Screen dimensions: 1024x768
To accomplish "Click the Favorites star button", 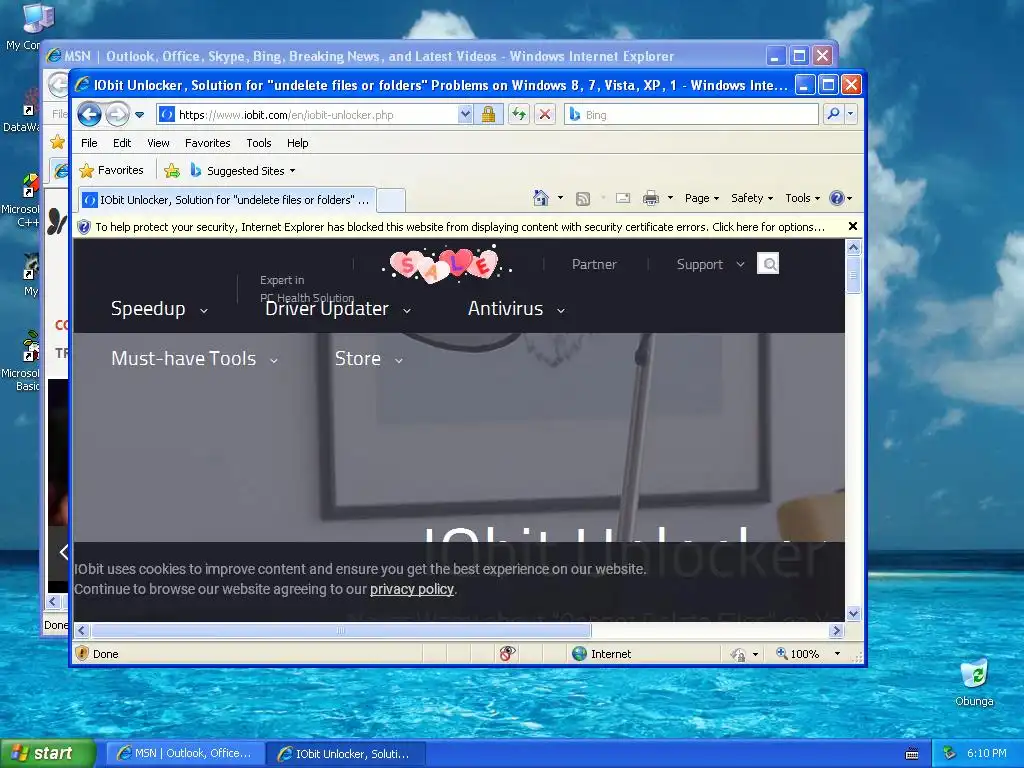I will click(x=111, y=170).
